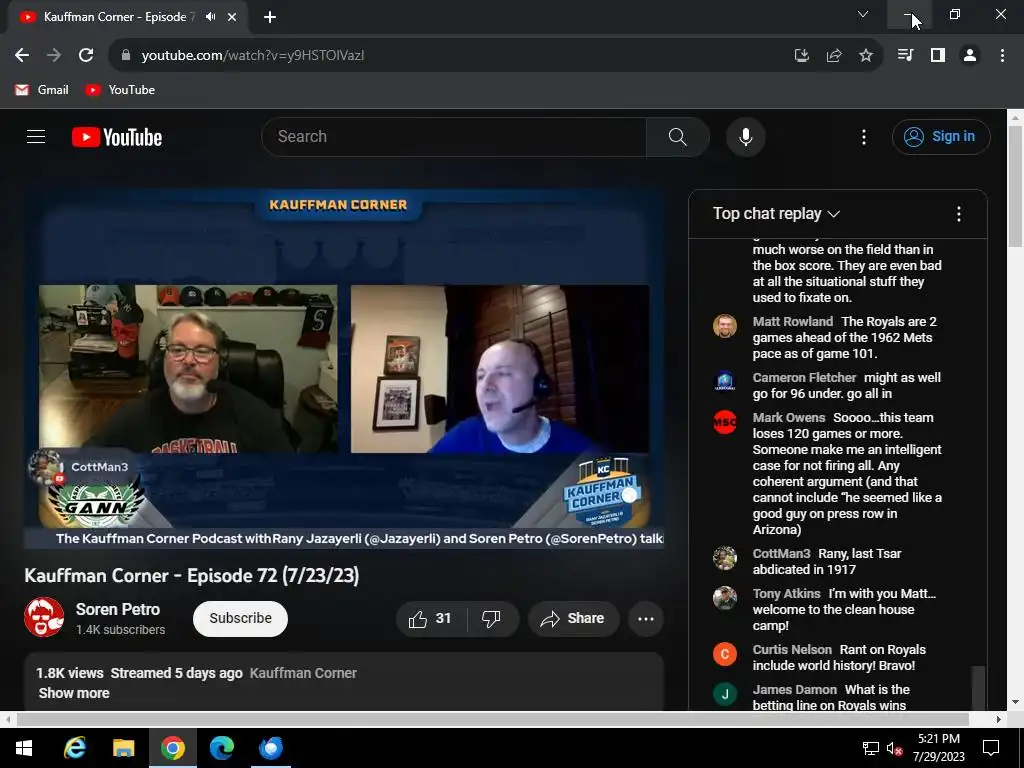
Task: Click muted volume icon in system tray
Action: [895, 748]
